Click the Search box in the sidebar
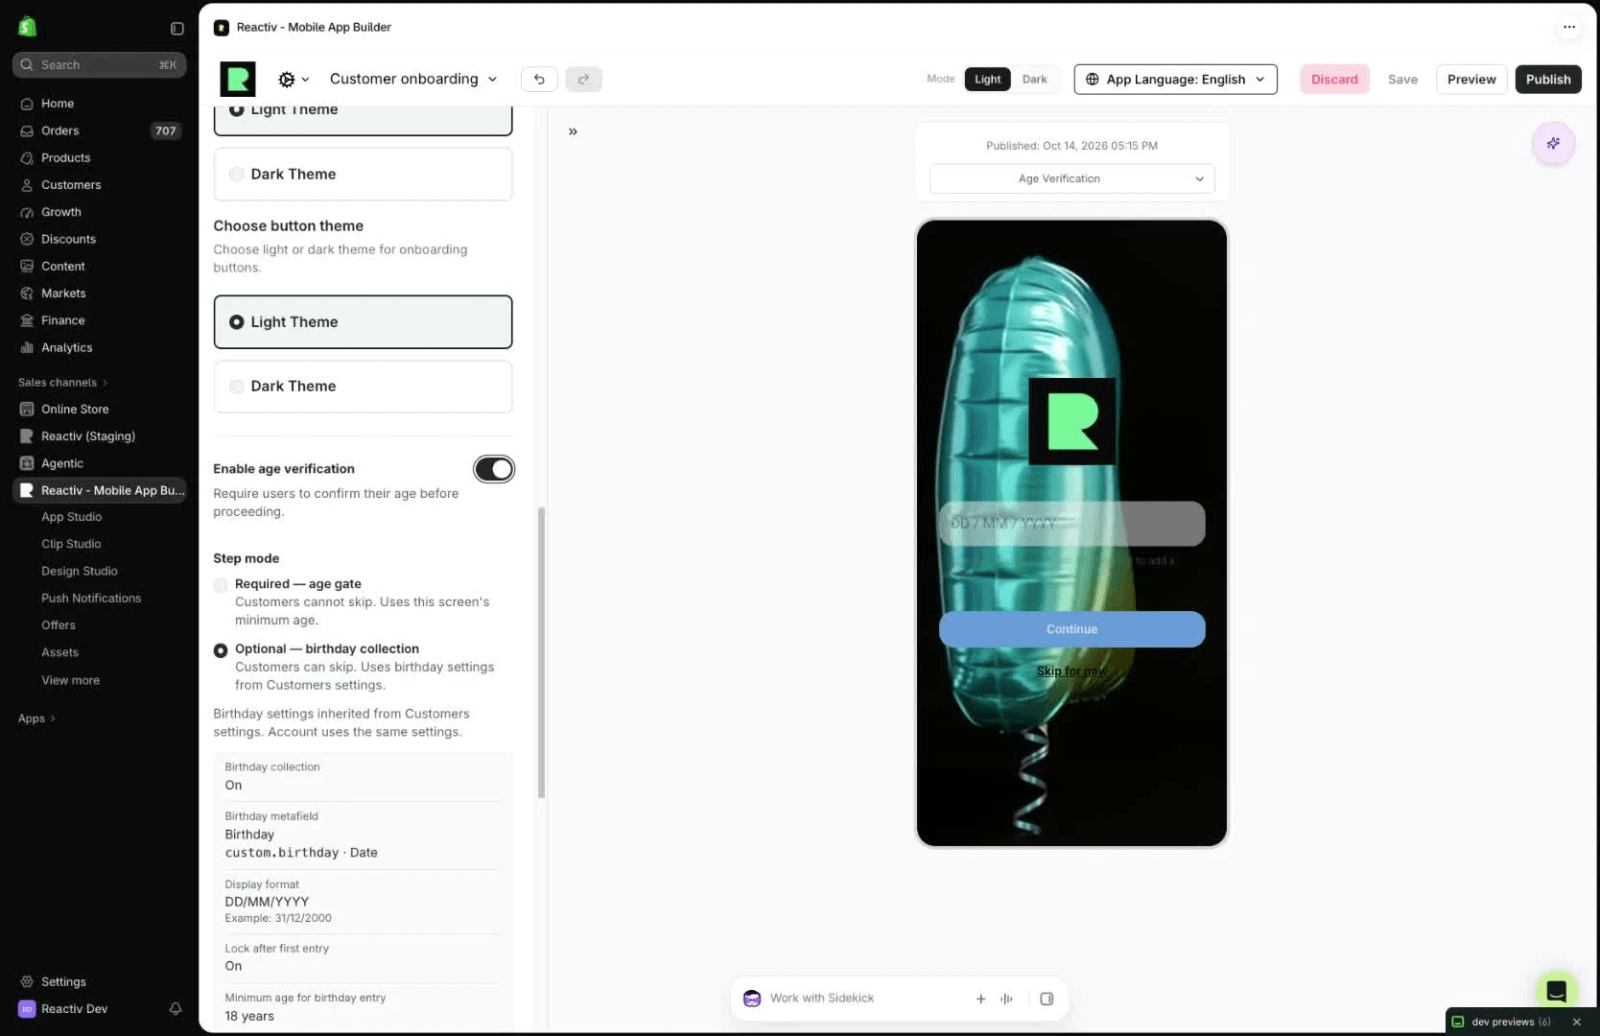This screenshot has width=1600, height=1036. (99, 64)
